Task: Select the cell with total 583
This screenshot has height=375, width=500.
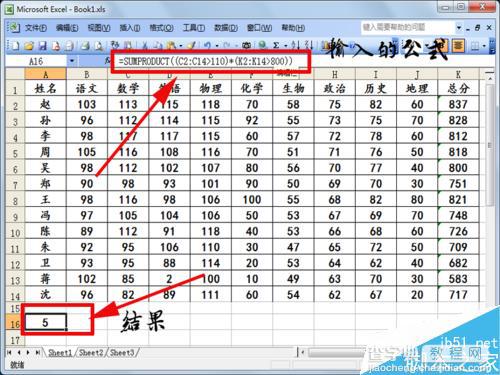Action: 458,279
